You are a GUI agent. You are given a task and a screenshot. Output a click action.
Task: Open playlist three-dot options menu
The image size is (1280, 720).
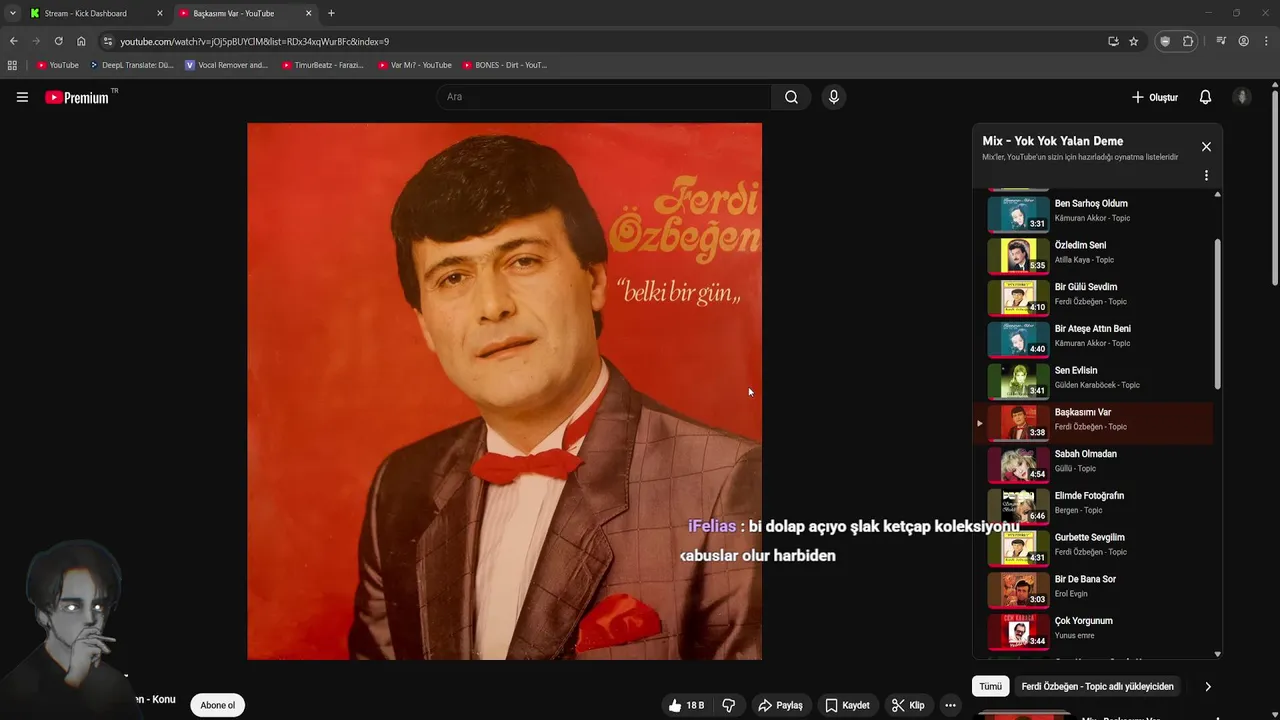point(1206,175)
